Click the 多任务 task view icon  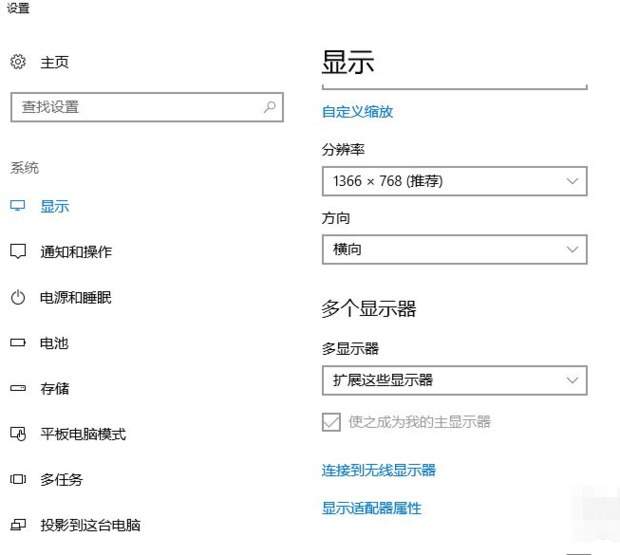click(x=18, y=479)
